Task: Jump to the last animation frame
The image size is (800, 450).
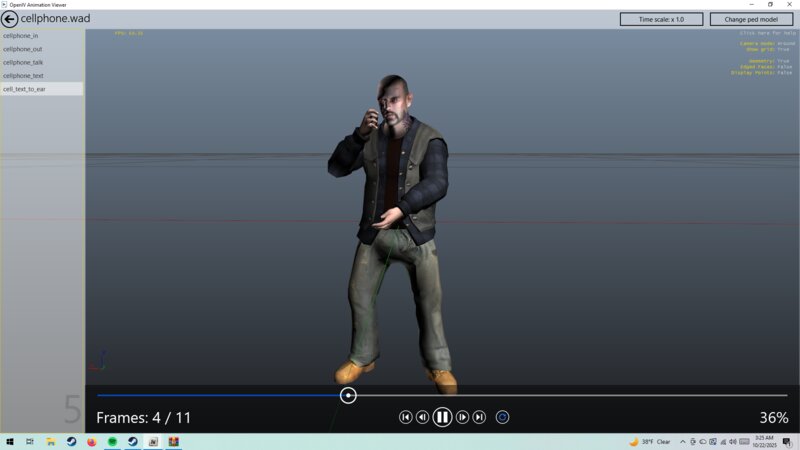Action: click(x=479, y=417)
